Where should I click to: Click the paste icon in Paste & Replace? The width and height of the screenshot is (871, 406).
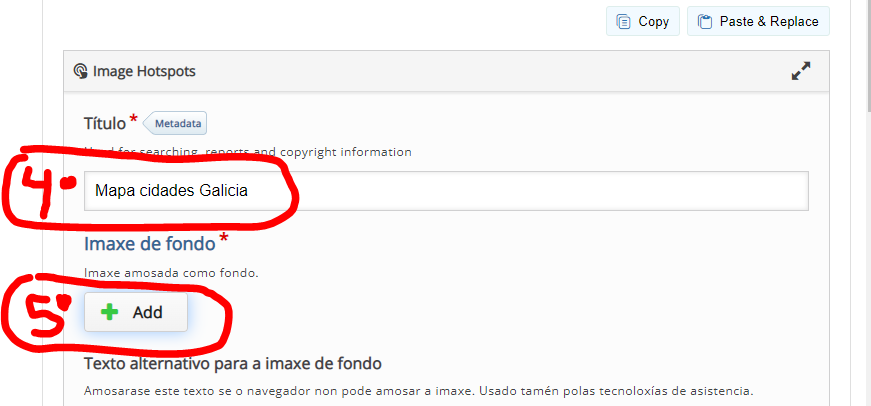tap(705, 21)
